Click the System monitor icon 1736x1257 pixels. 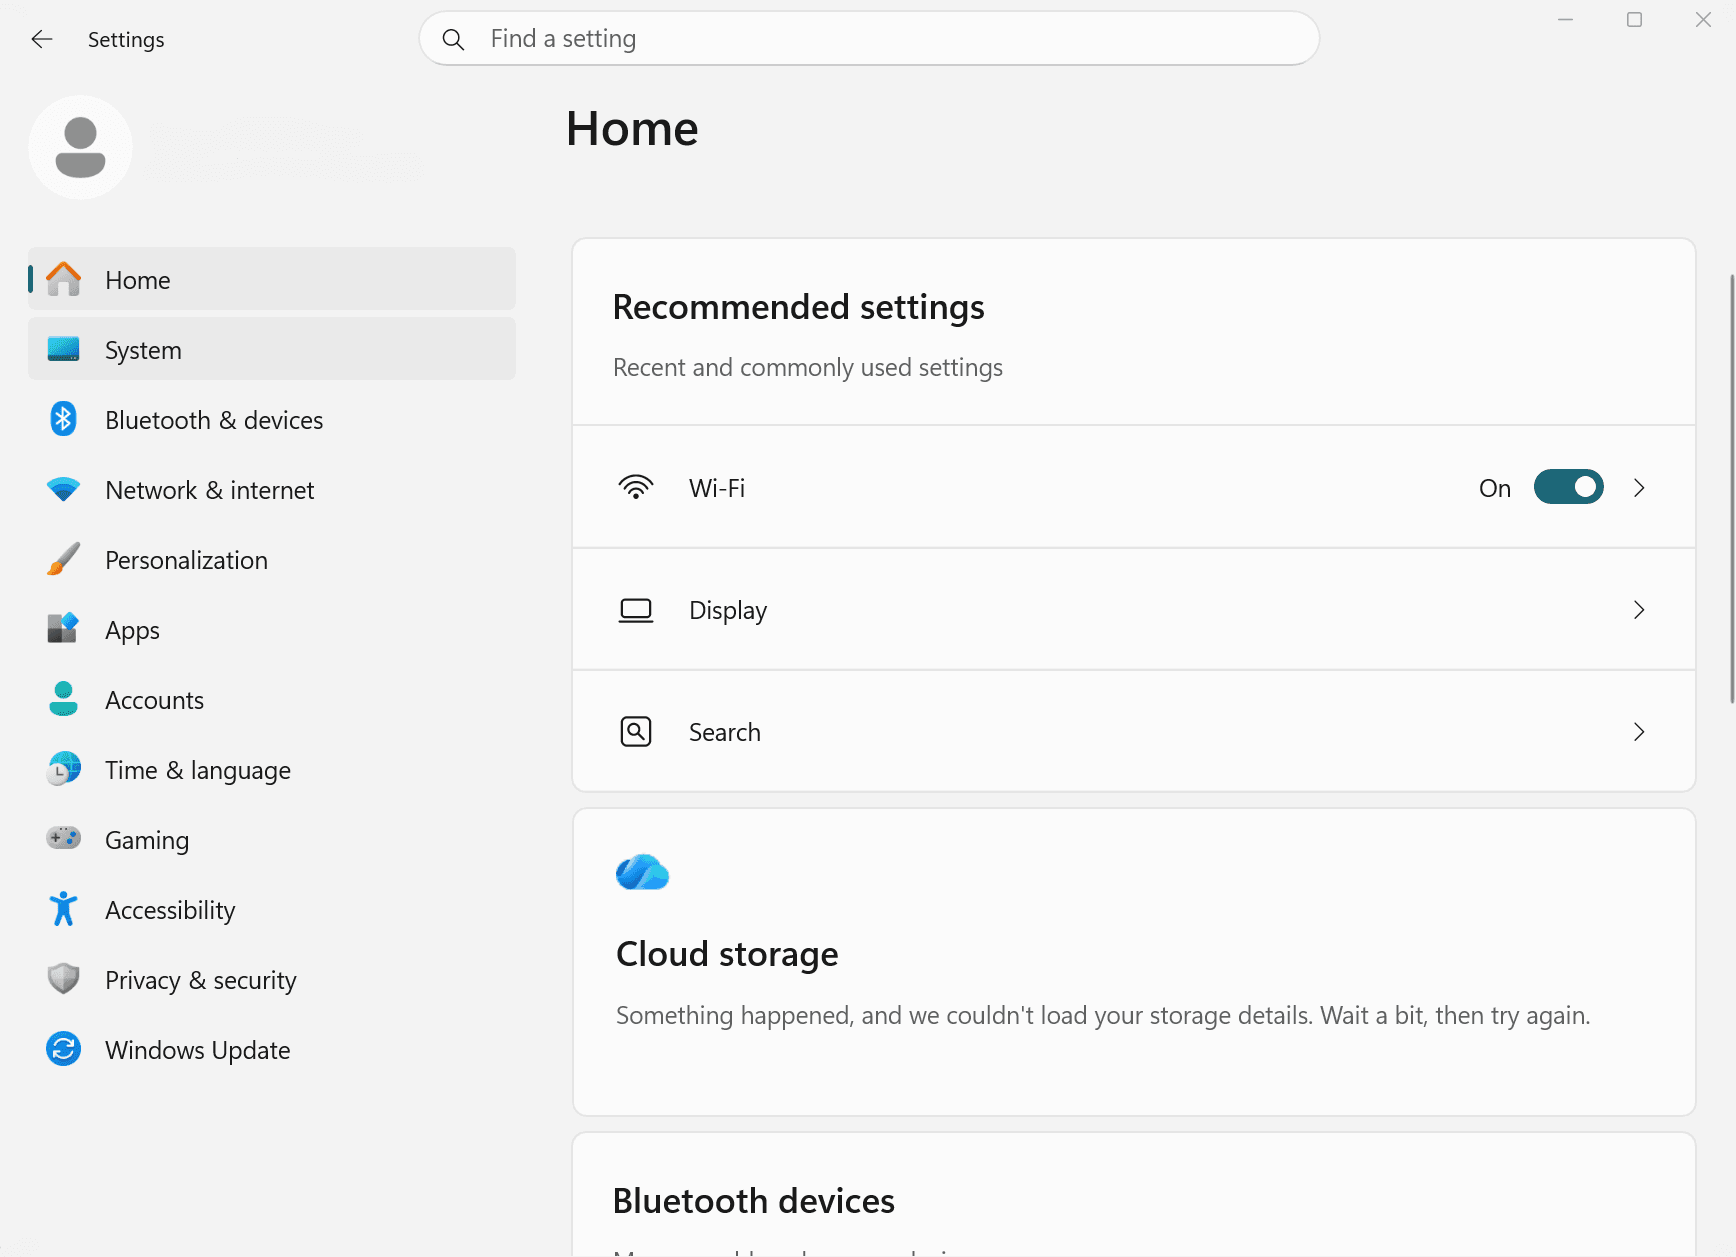click(x=64, y=349)
